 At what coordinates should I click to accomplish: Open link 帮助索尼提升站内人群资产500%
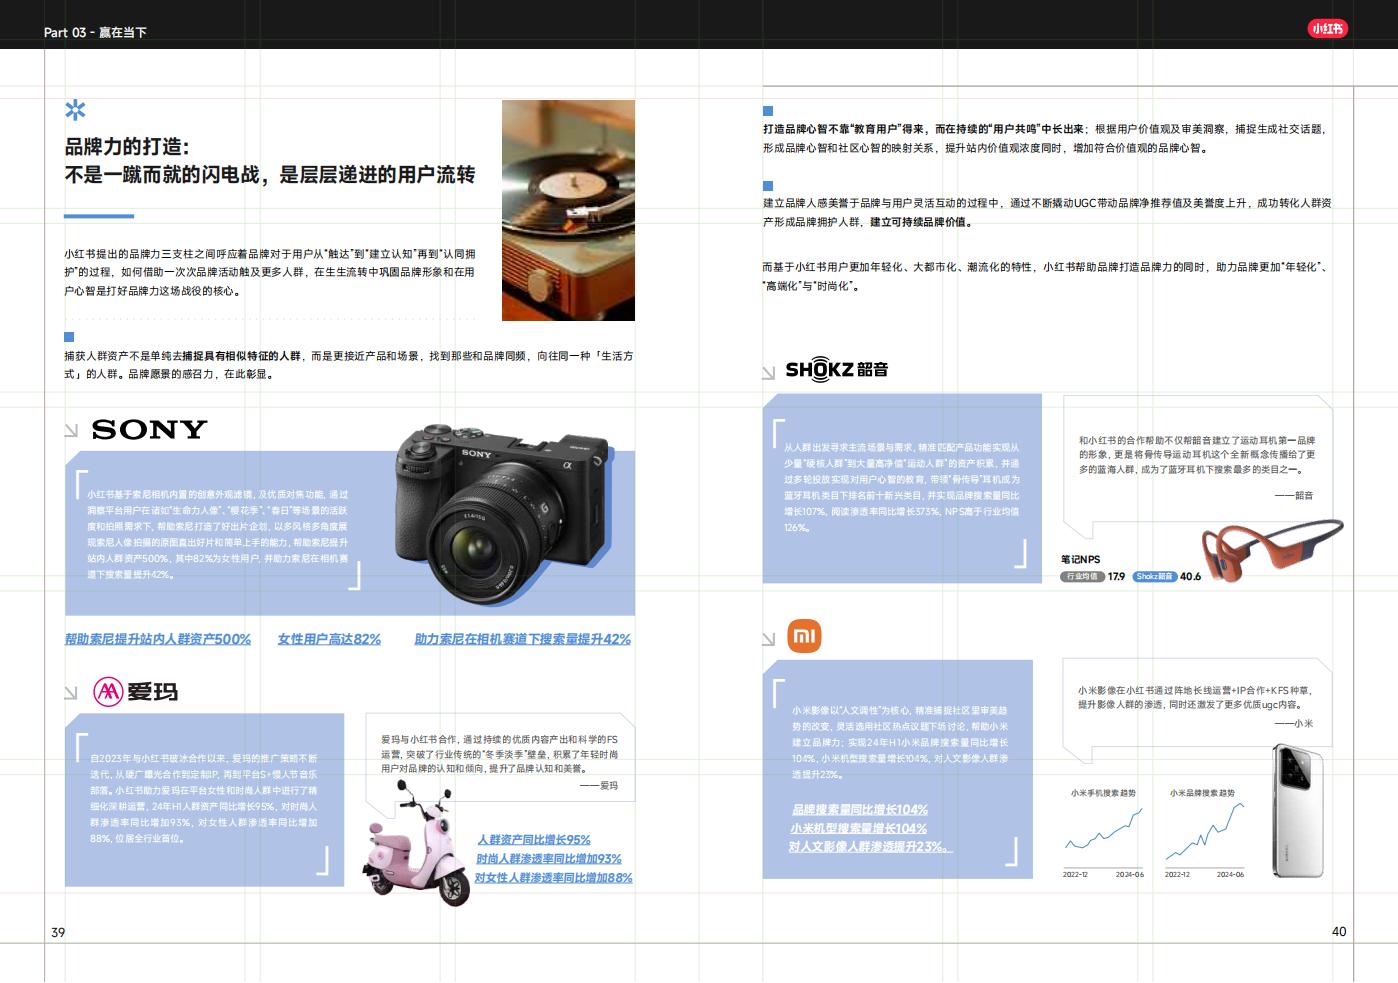point(158,639)
